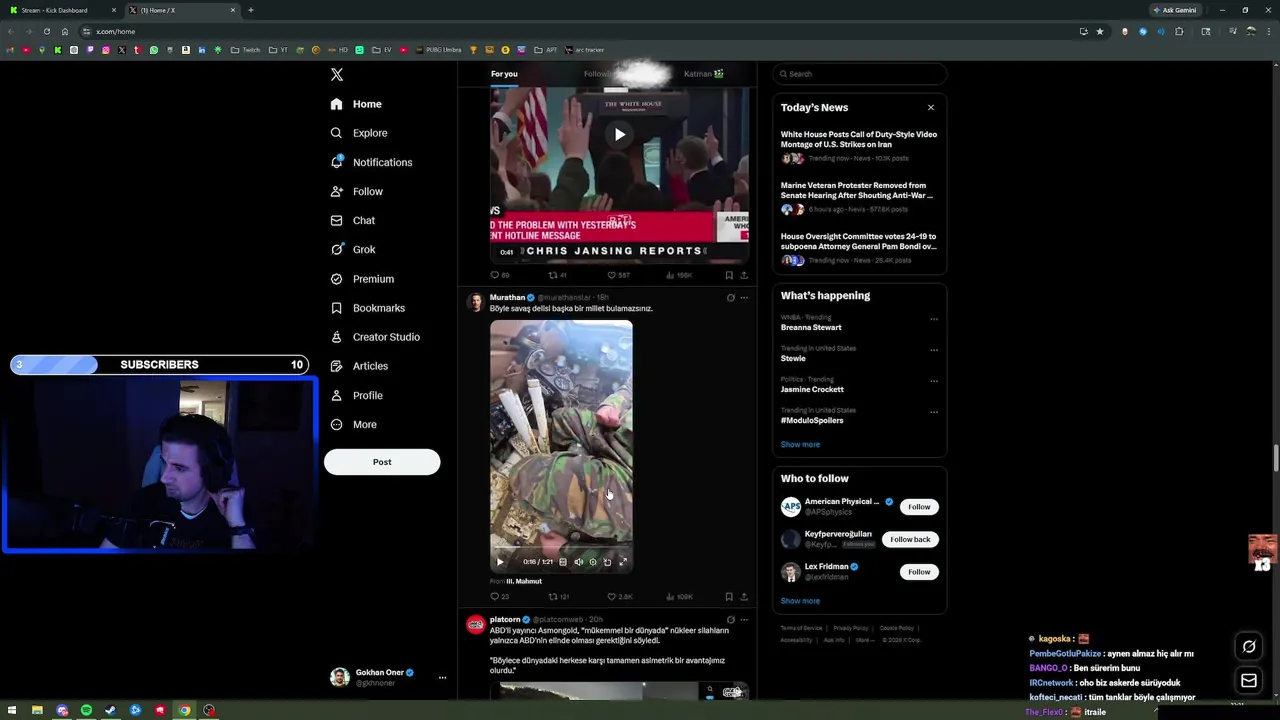Open picture-in-picture on Murathan's video
This screenshot has height=720, width=1280.
tap(607, 562)
